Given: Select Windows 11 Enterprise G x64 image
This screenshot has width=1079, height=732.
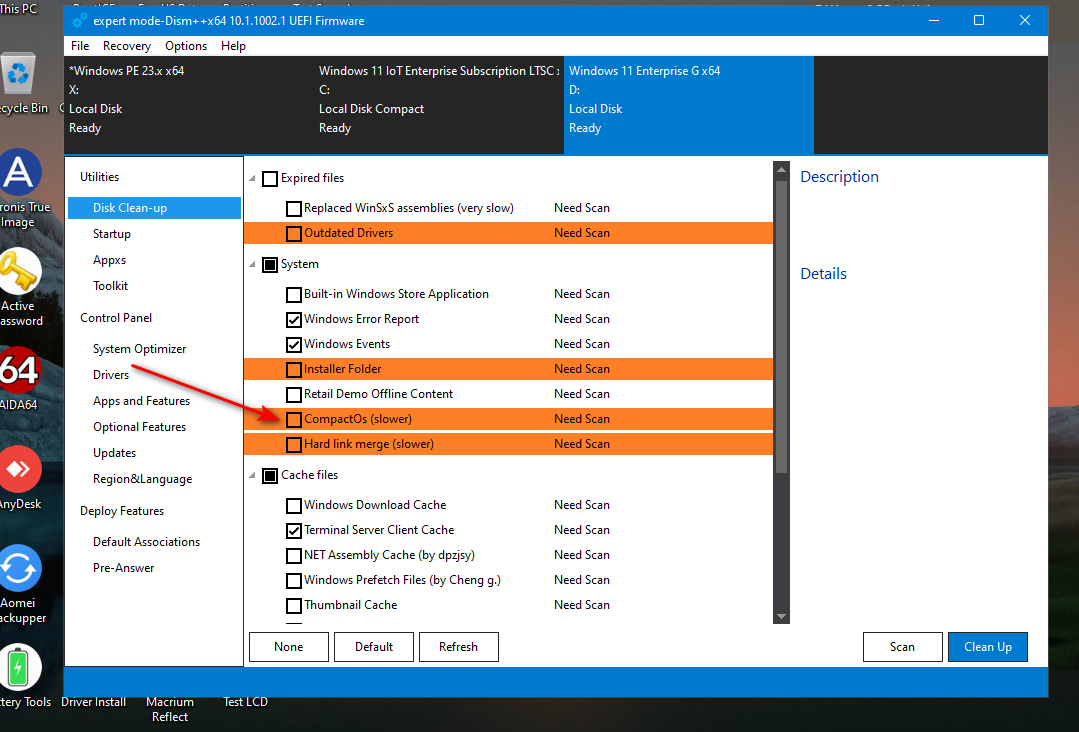Looking at the screenshot, I should tap(689, 105).
